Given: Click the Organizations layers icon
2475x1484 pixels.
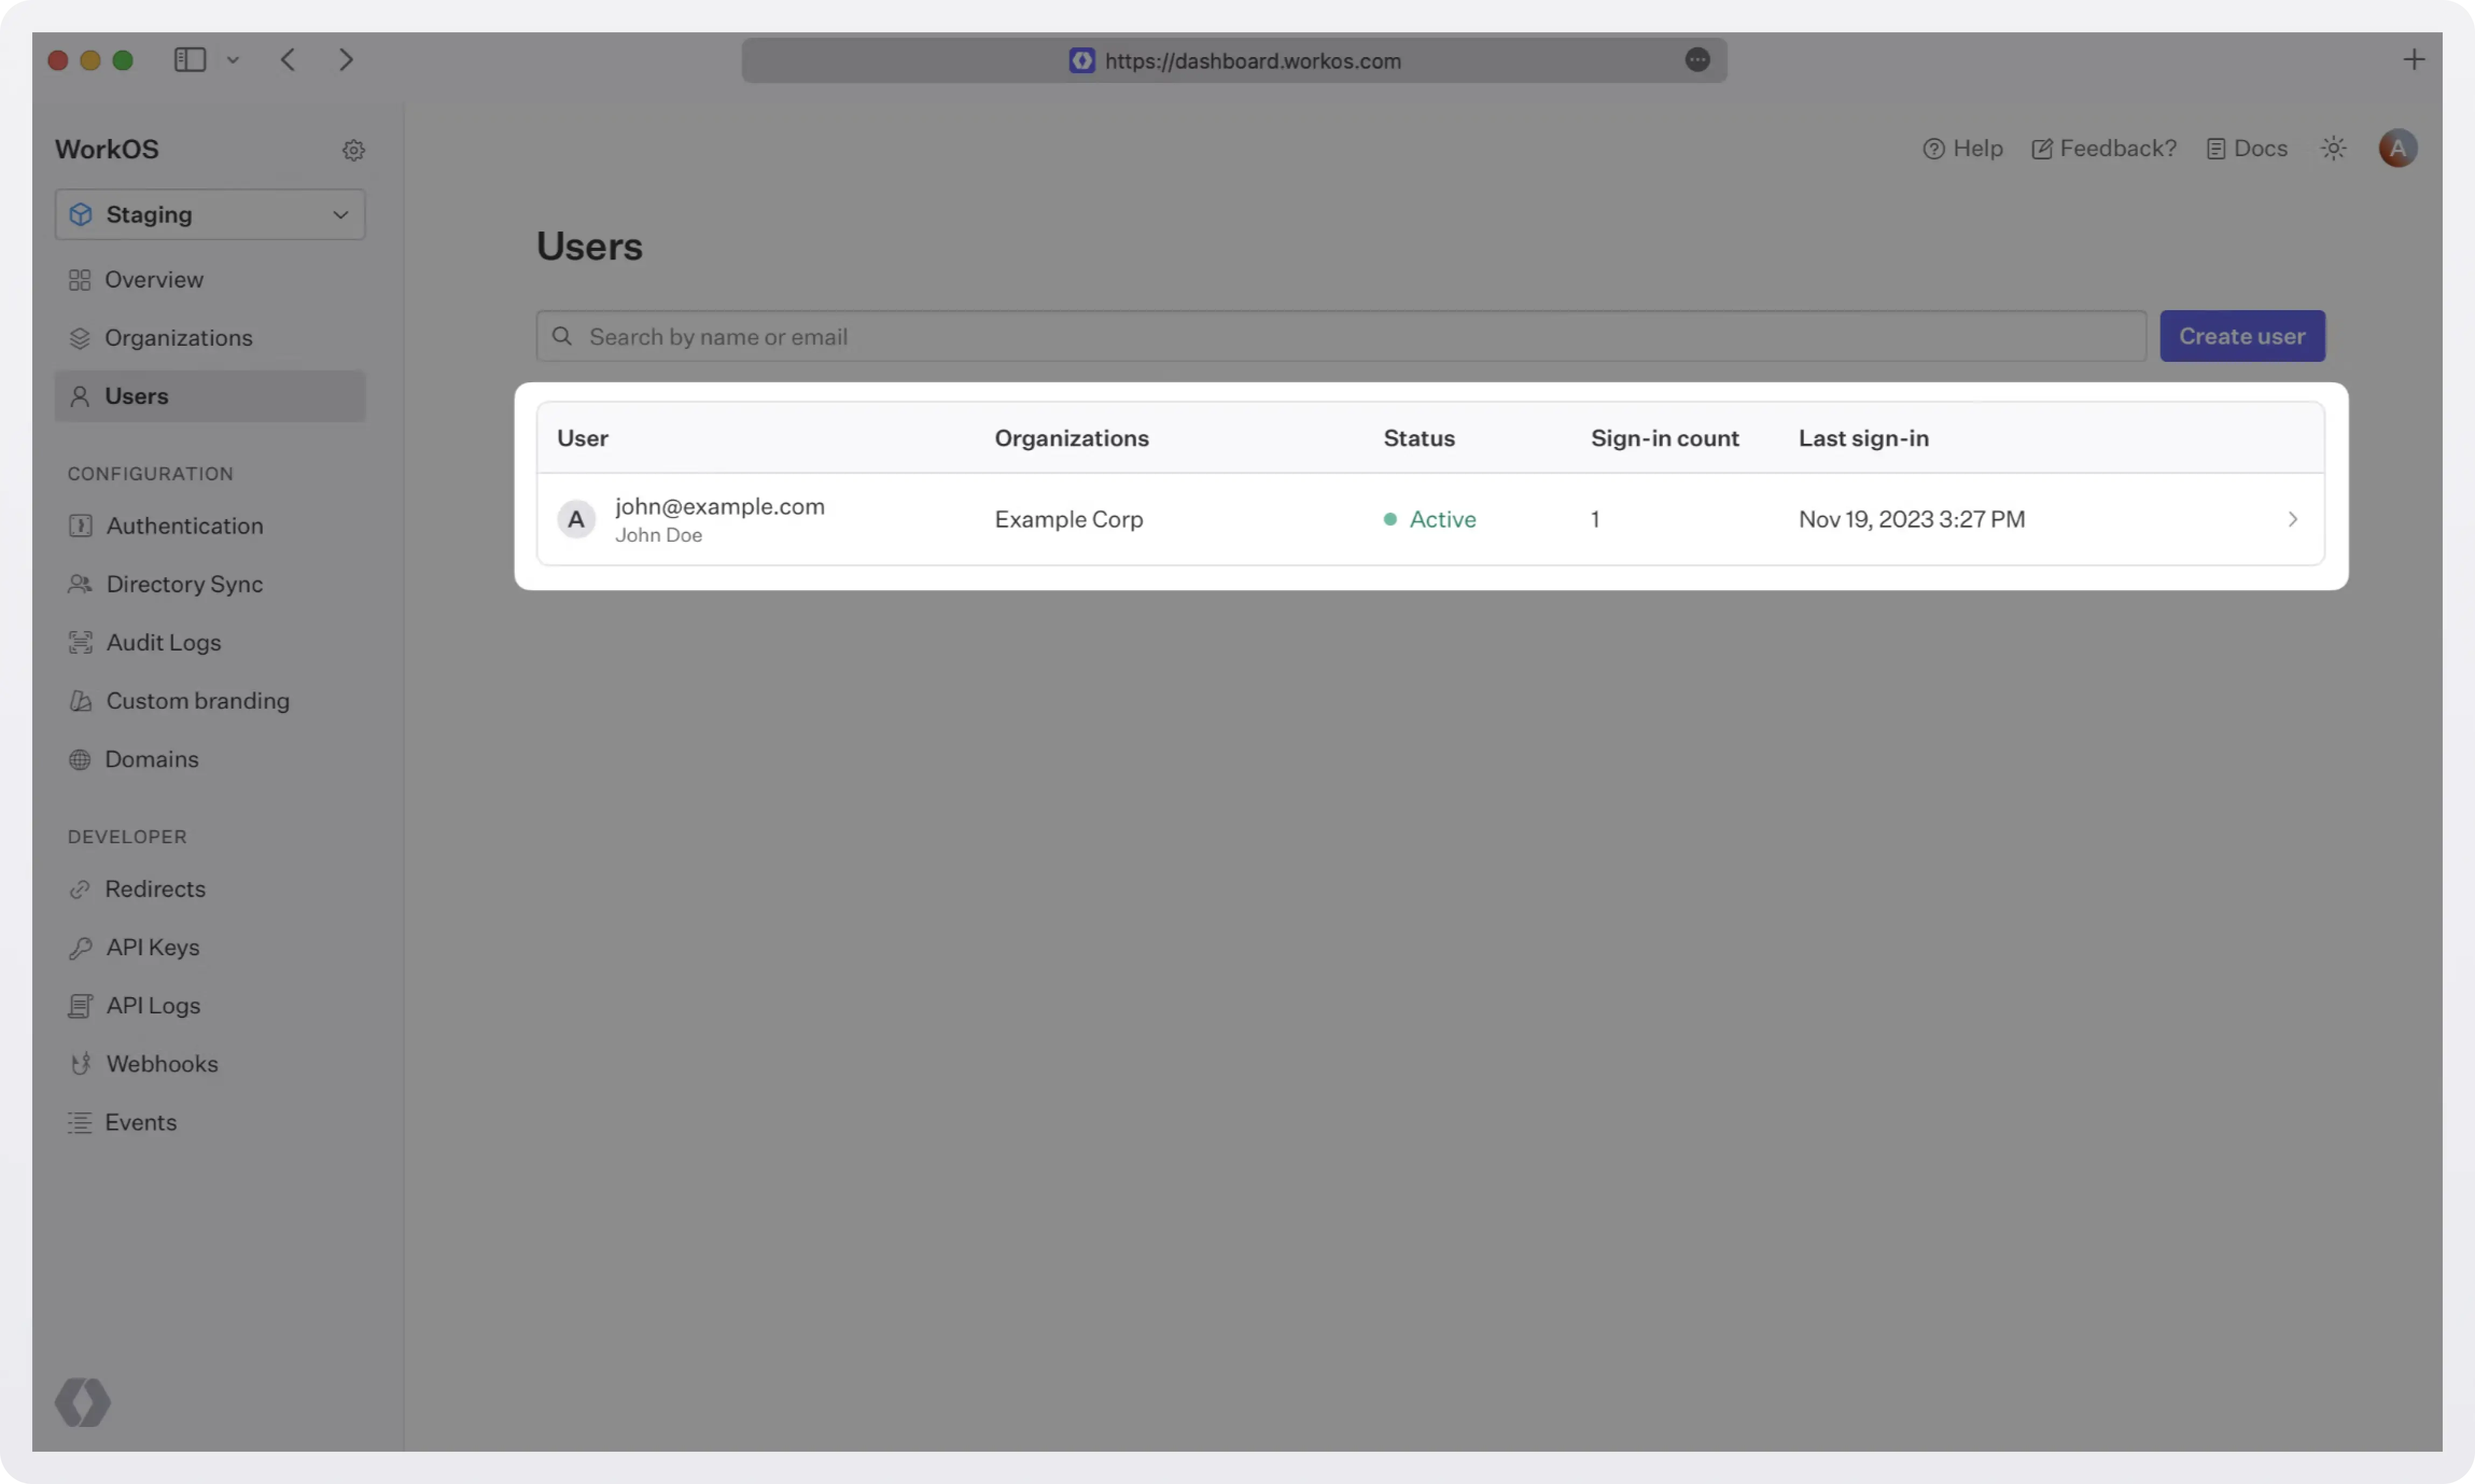Looking at the screenshot, I should (x=80, y=338).
